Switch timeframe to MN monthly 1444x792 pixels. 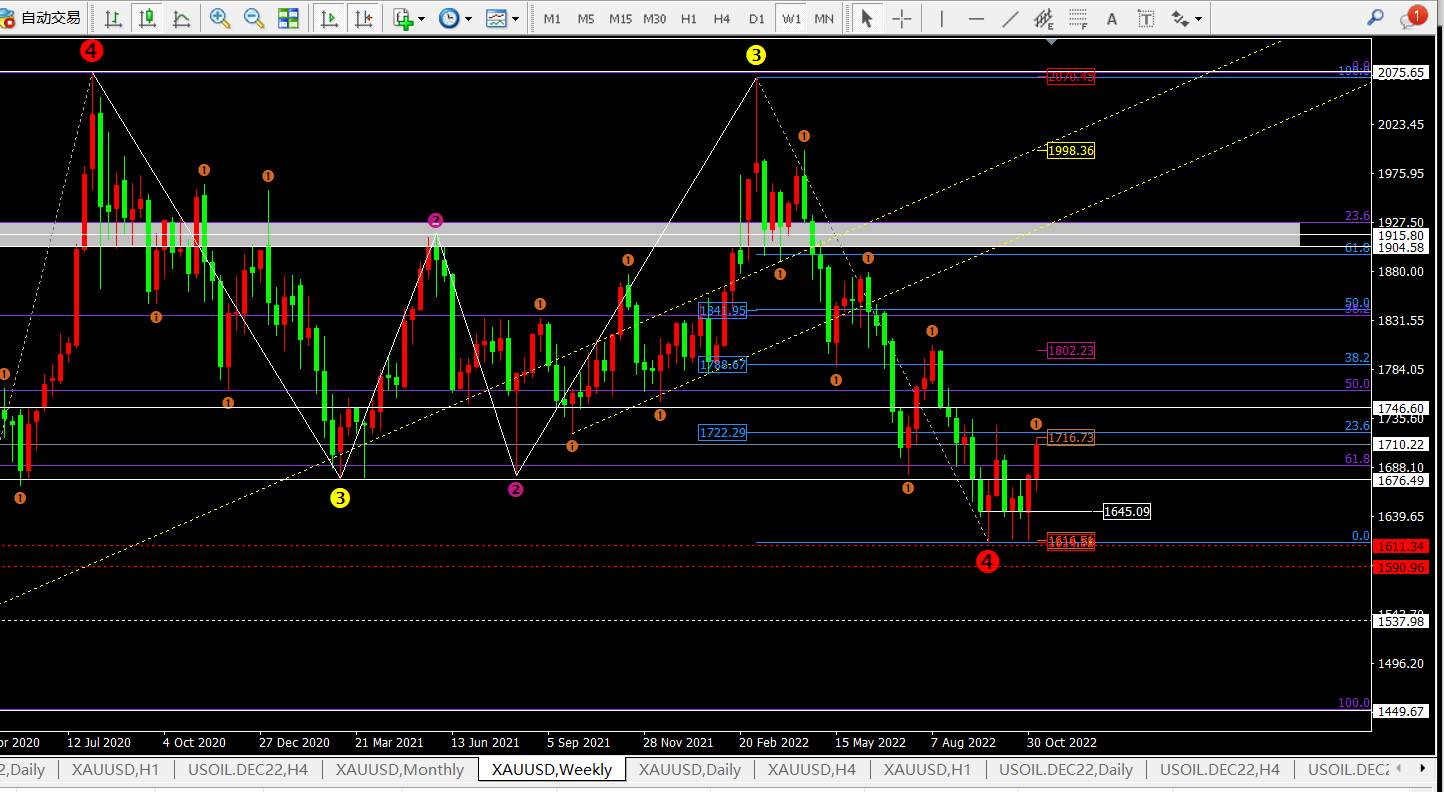click(824, 18)
